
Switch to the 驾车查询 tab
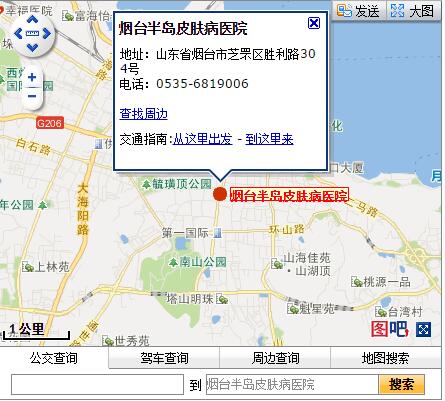(x=164, y=358)
